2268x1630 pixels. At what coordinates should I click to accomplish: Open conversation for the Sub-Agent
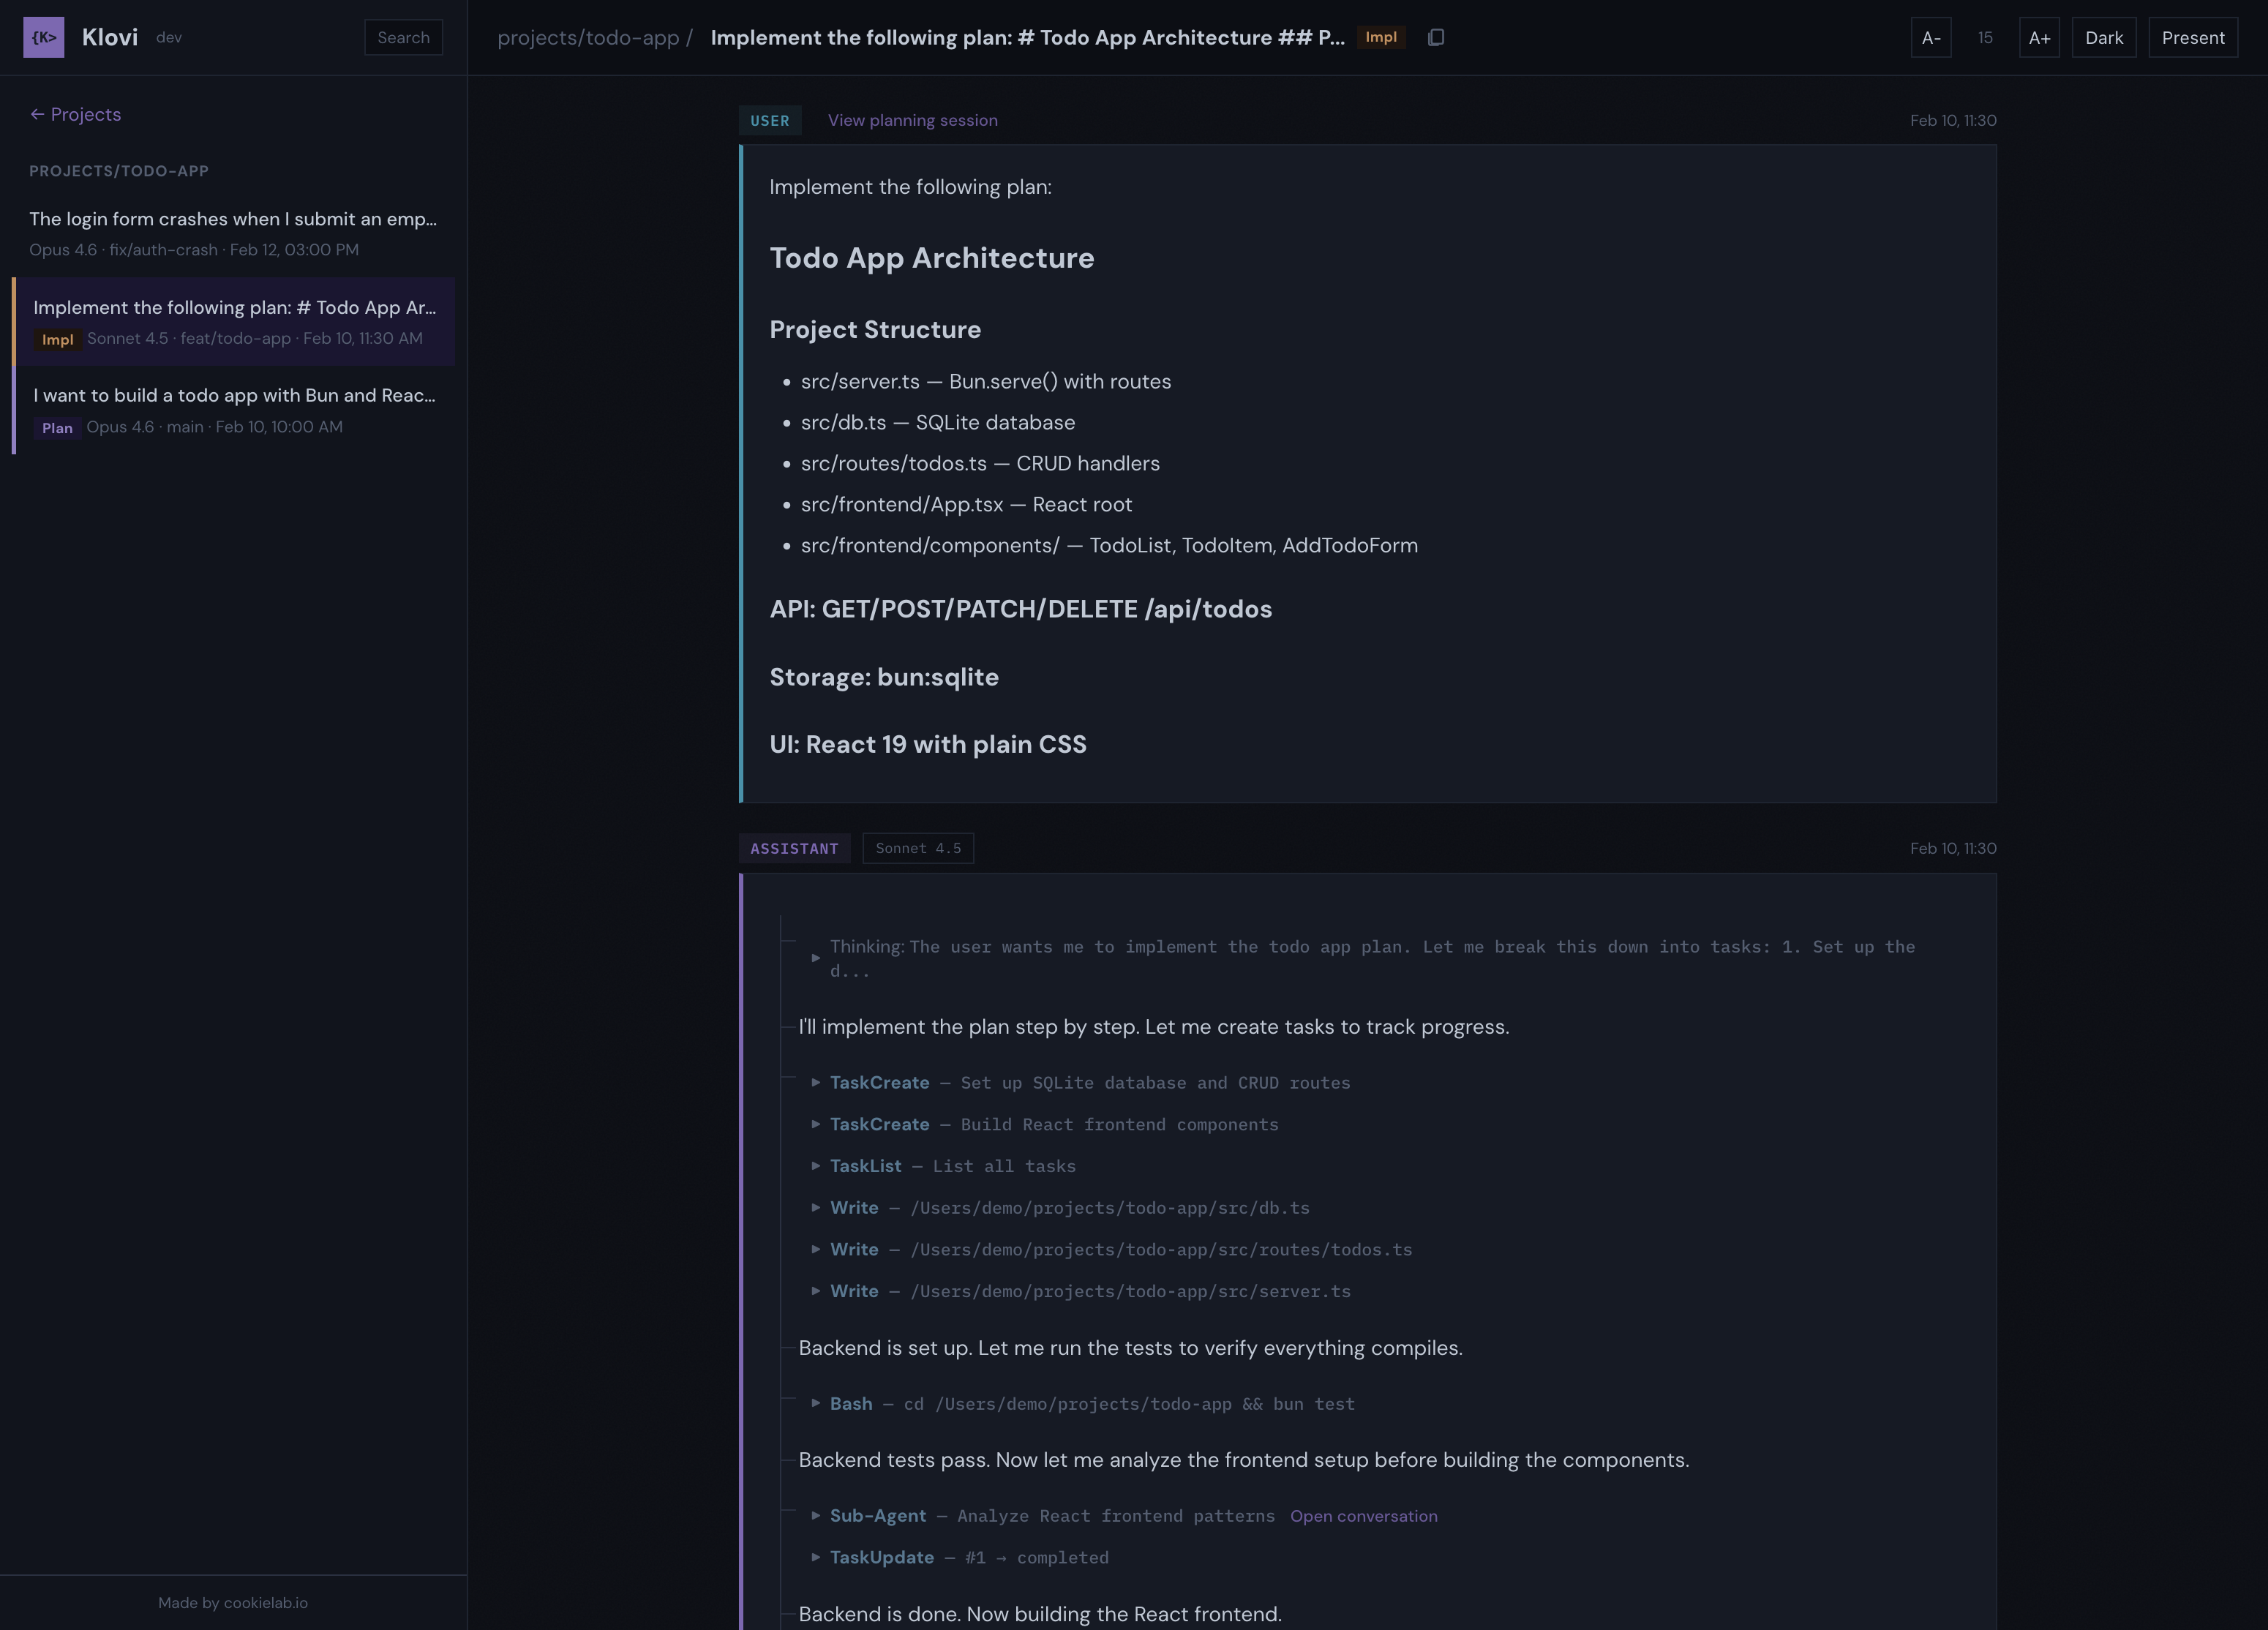[x=1364, y=1516]
